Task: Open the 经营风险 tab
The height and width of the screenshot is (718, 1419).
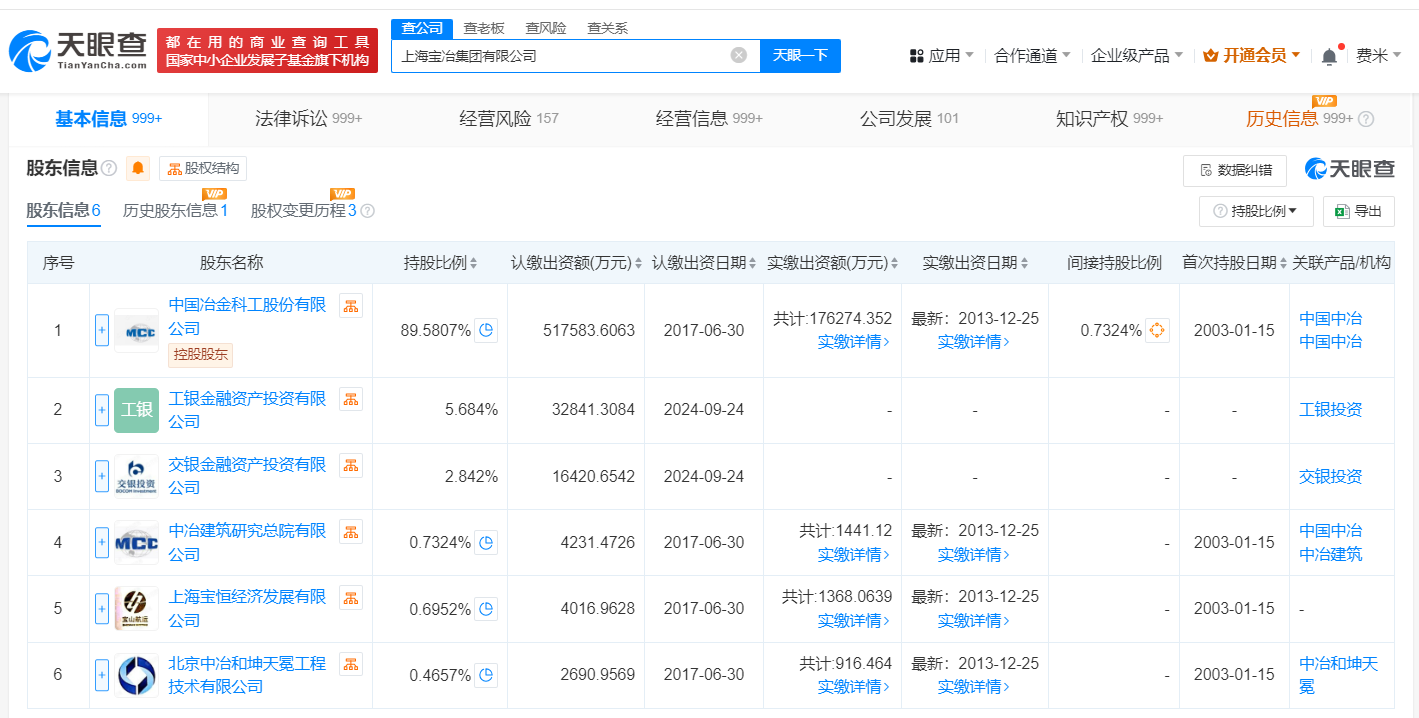Action: tap(508, 119)
